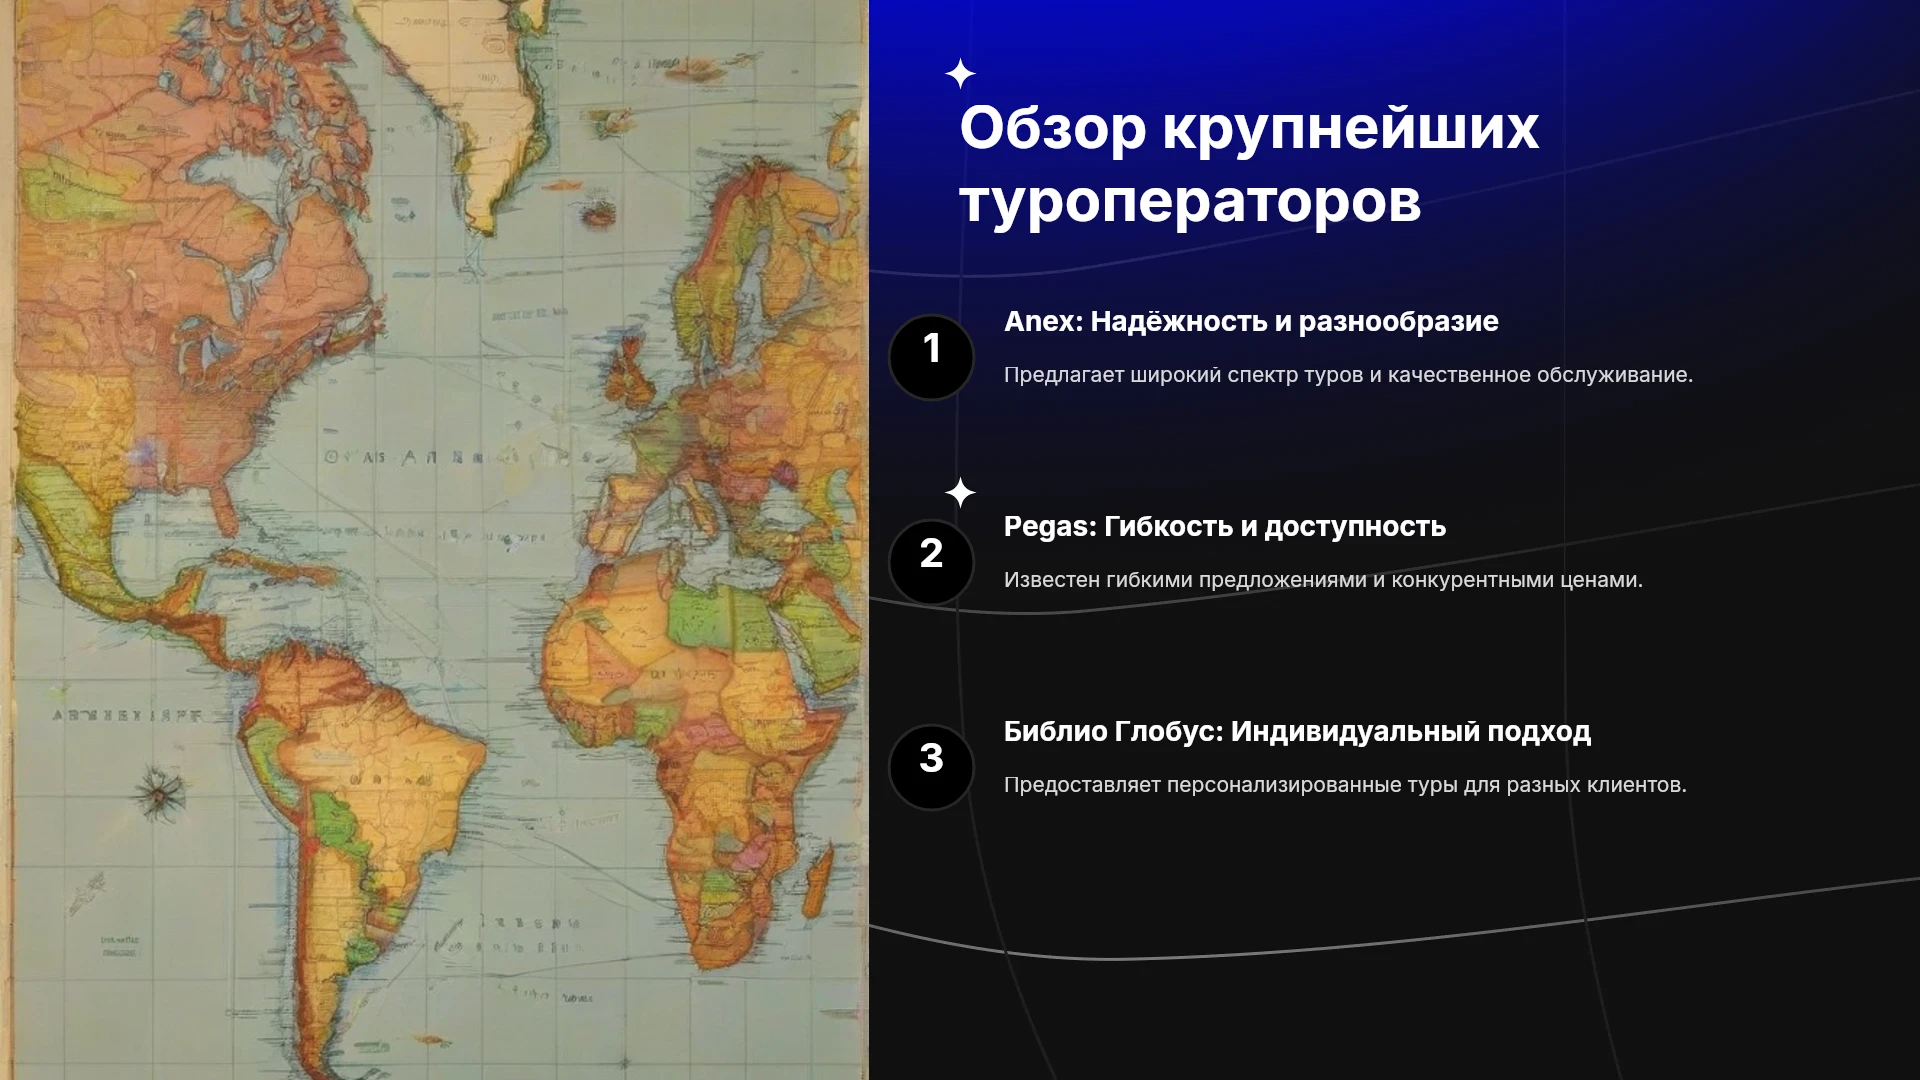The image size is (1920, 1080).
Task: Click the word 'туроператоров' in the title
Action: point(1190,202)
